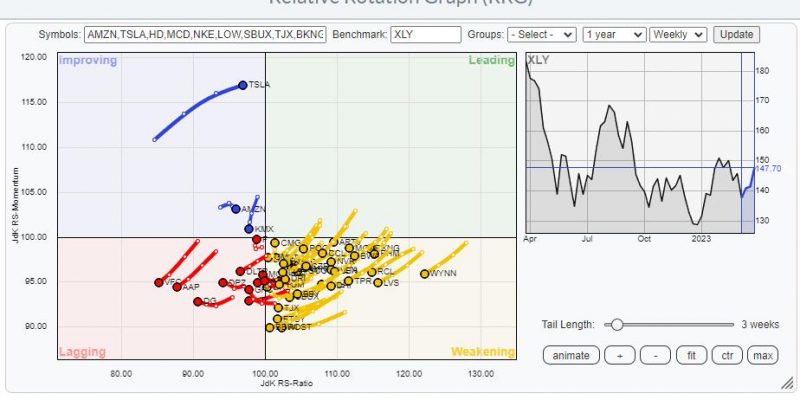Click the minus zoom button
Screen dimensions: 800x400
coord(656,355)
